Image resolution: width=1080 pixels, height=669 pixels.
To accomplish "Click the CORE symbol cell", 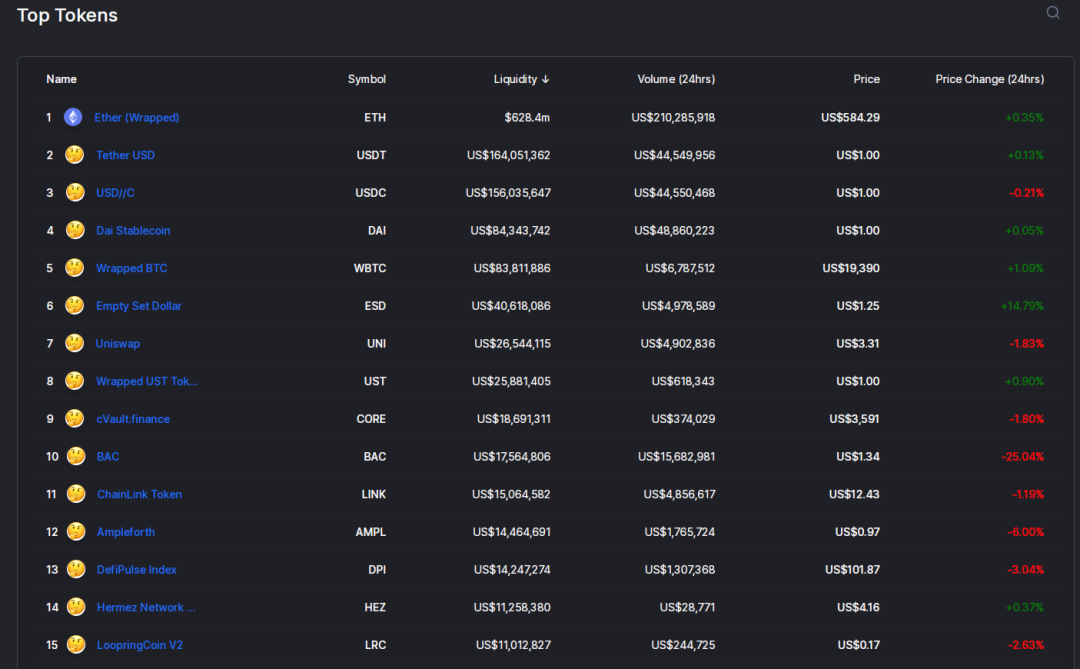I will [371, 419].
